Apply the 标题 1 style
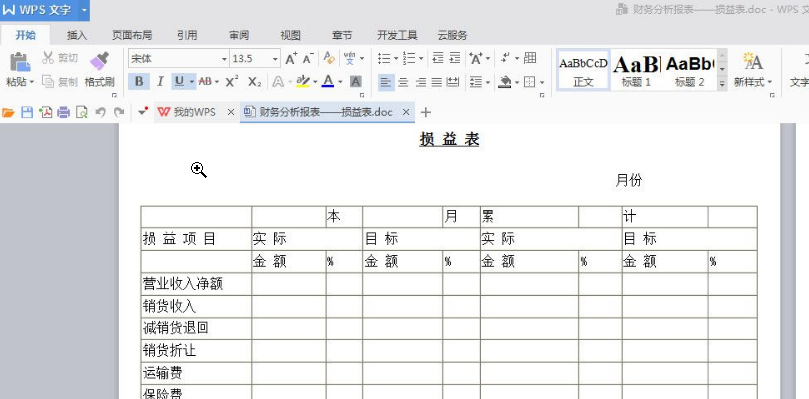809x399 pixels. pos(636,70)
